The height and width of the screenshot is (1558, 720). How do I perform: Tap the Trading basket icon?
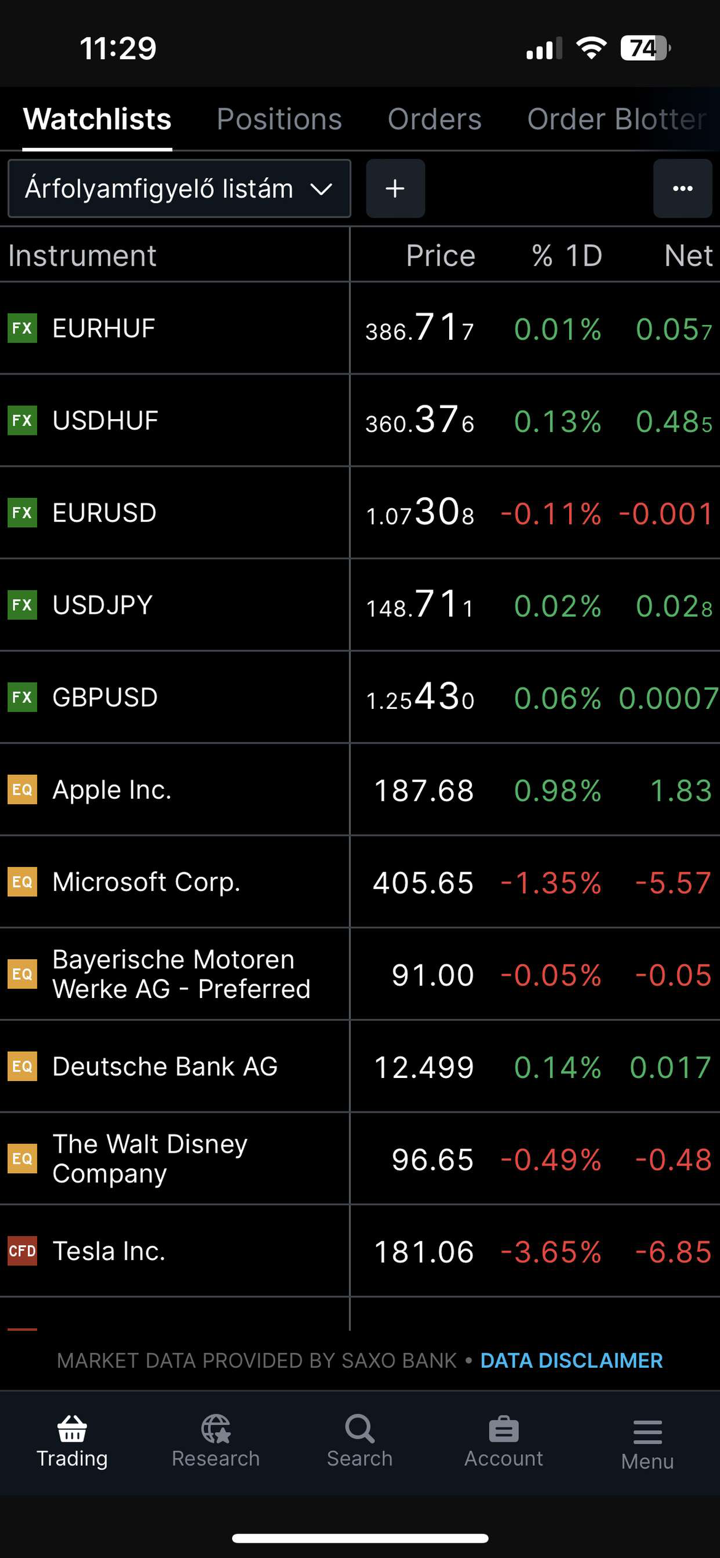pyautogui.click(x=72, y=1429)
